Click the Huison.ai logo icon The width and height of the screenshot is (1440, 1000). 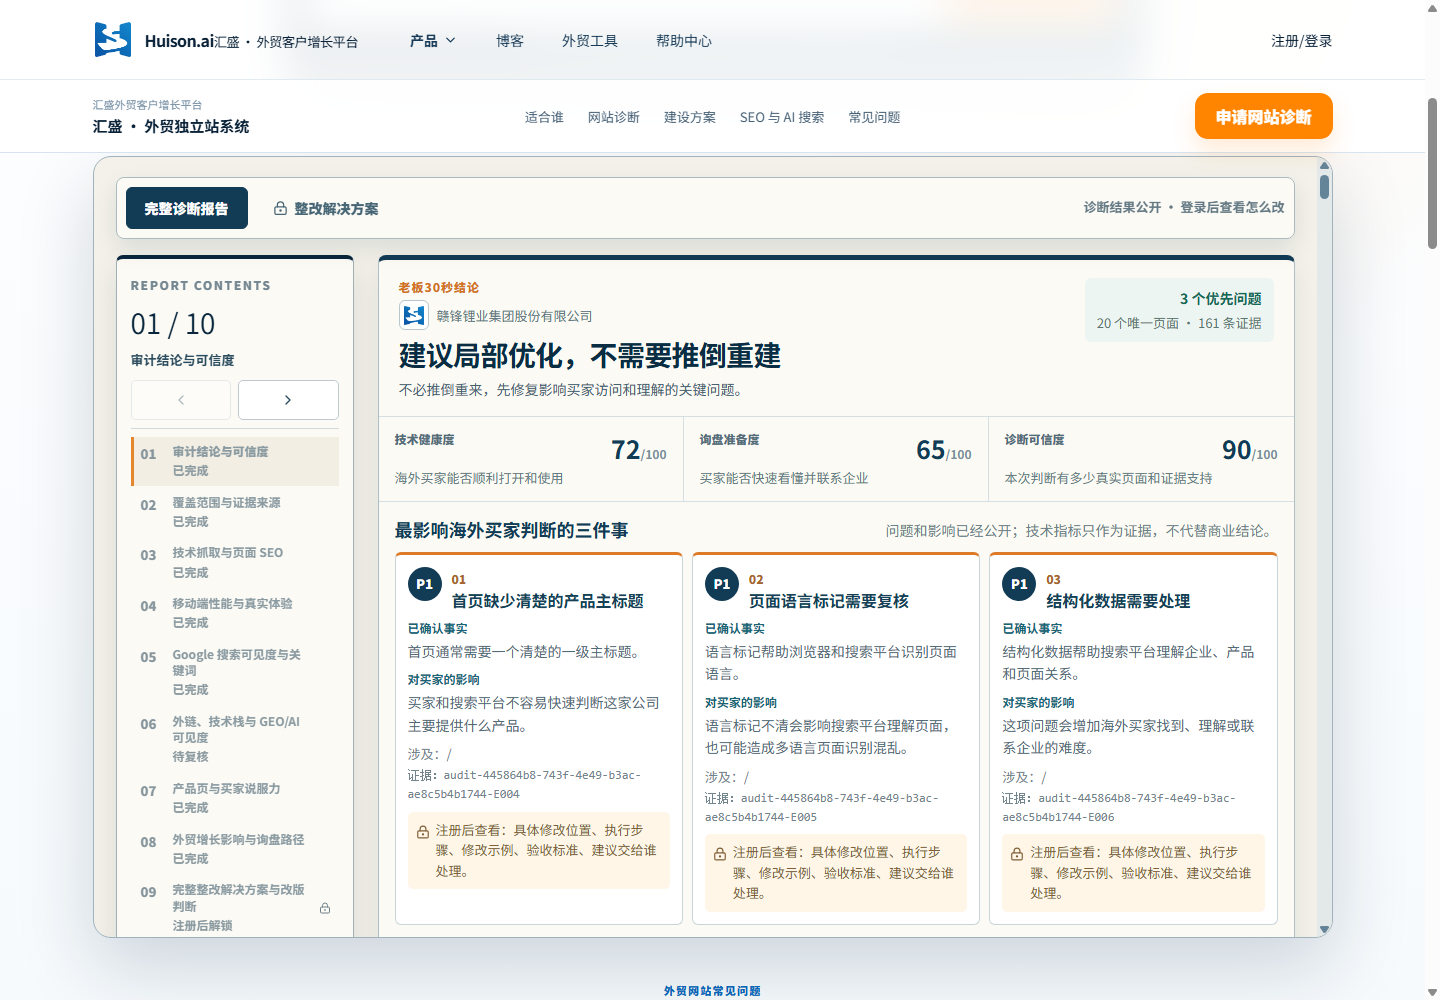(113, 40)
